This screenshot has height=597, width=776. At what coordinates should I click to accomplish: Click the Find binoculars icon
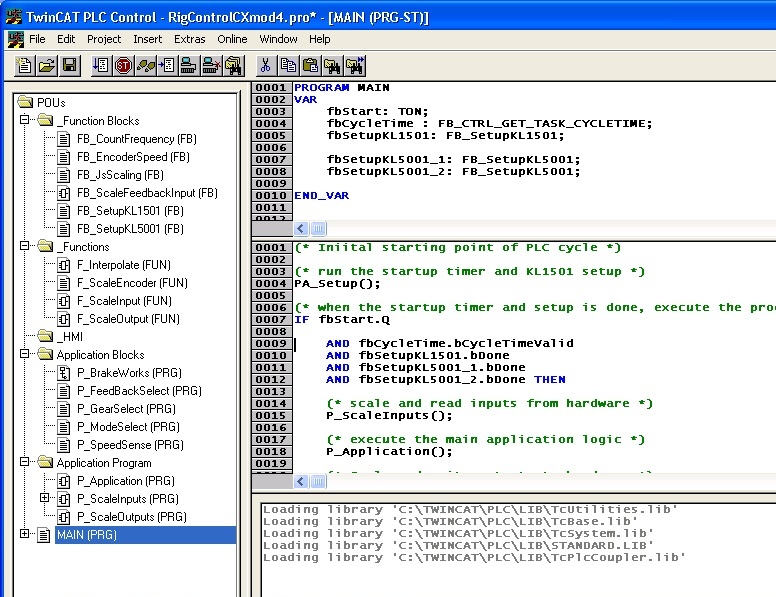tap(332, 65)
